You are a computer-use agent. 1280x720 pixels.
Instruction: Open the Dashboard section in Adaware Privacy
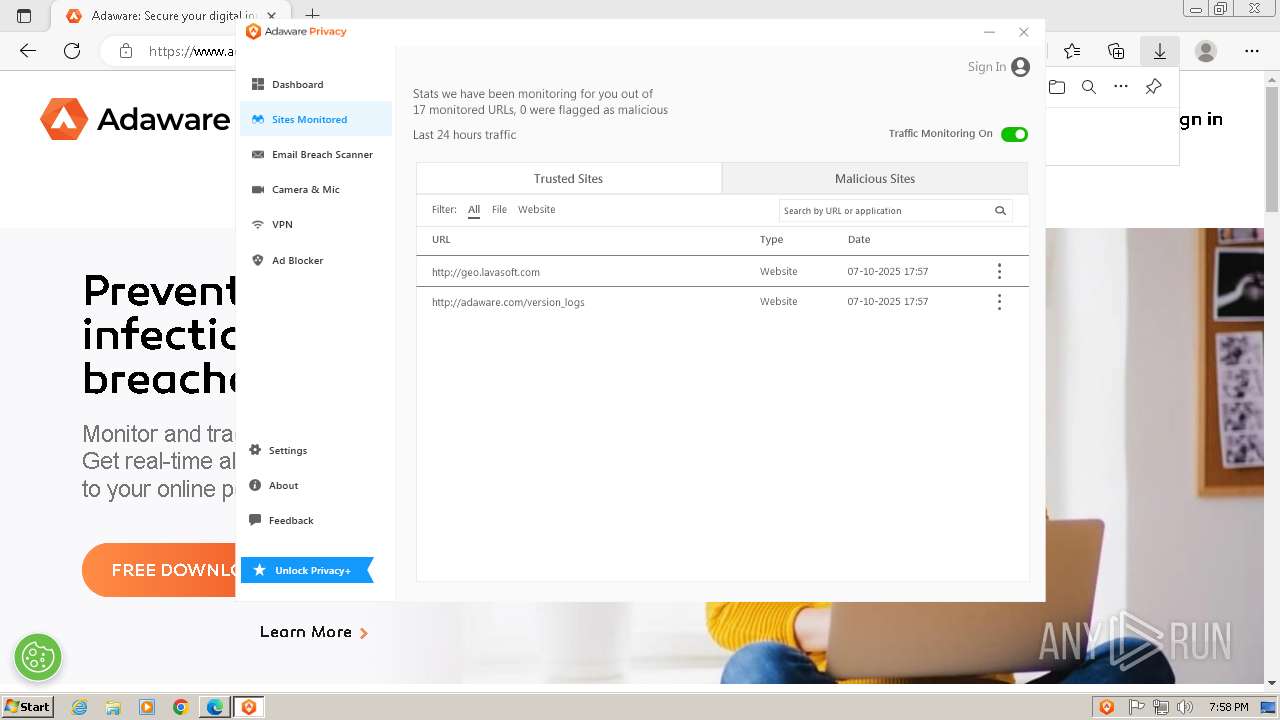(x=315, y=84)
